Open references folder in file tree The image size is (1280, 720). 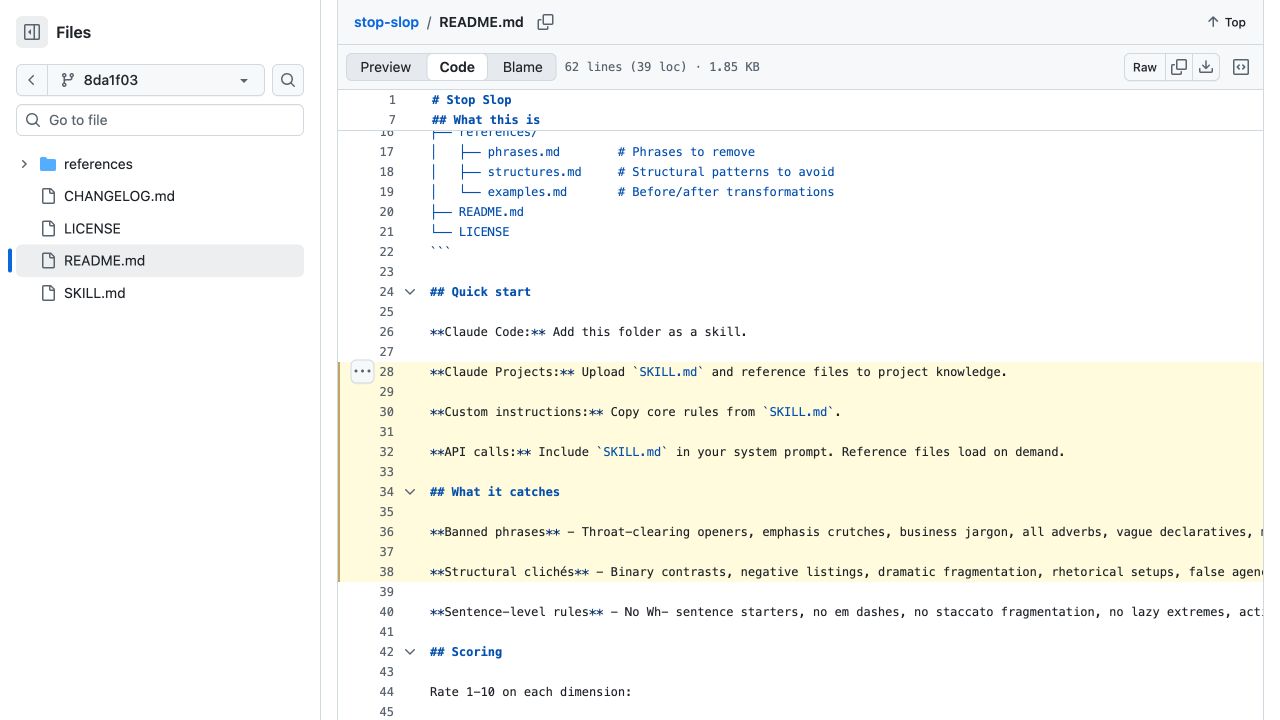tap(98, 164)
